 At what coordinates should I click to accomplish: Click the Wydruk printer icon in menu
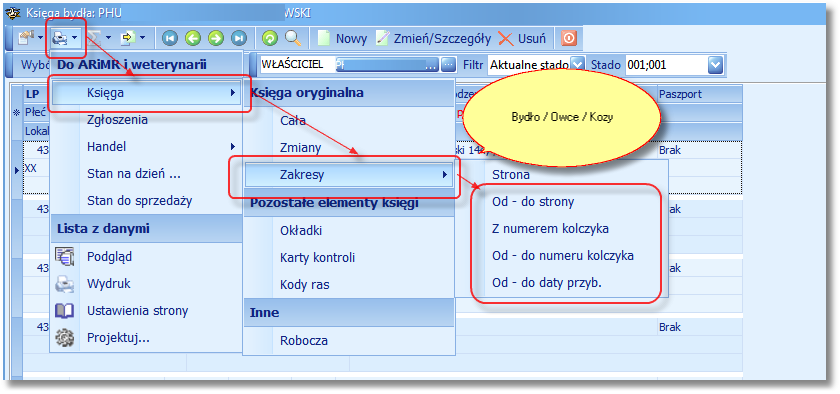coord(64,284)
